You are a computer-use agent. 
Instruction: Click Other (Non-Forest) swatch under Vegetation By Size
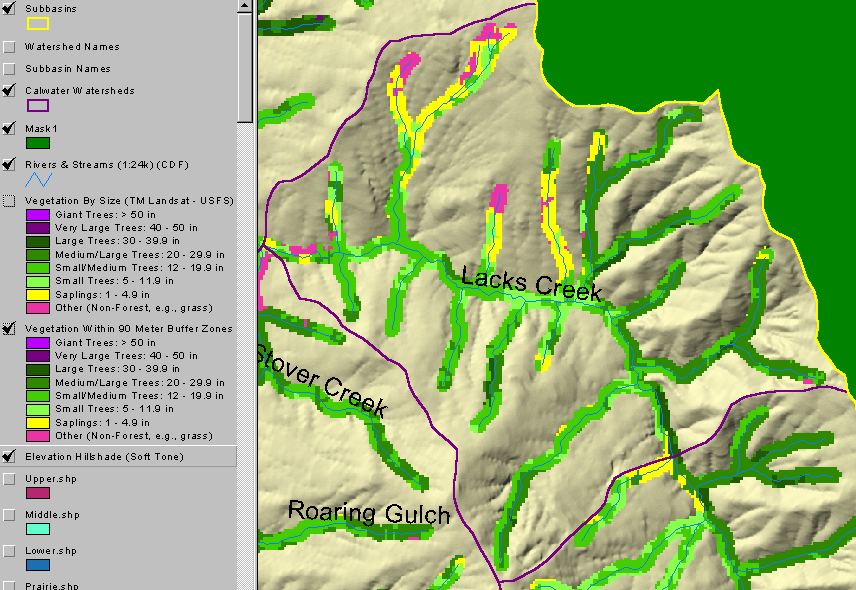pyautogui.click(x=38, y=308)
